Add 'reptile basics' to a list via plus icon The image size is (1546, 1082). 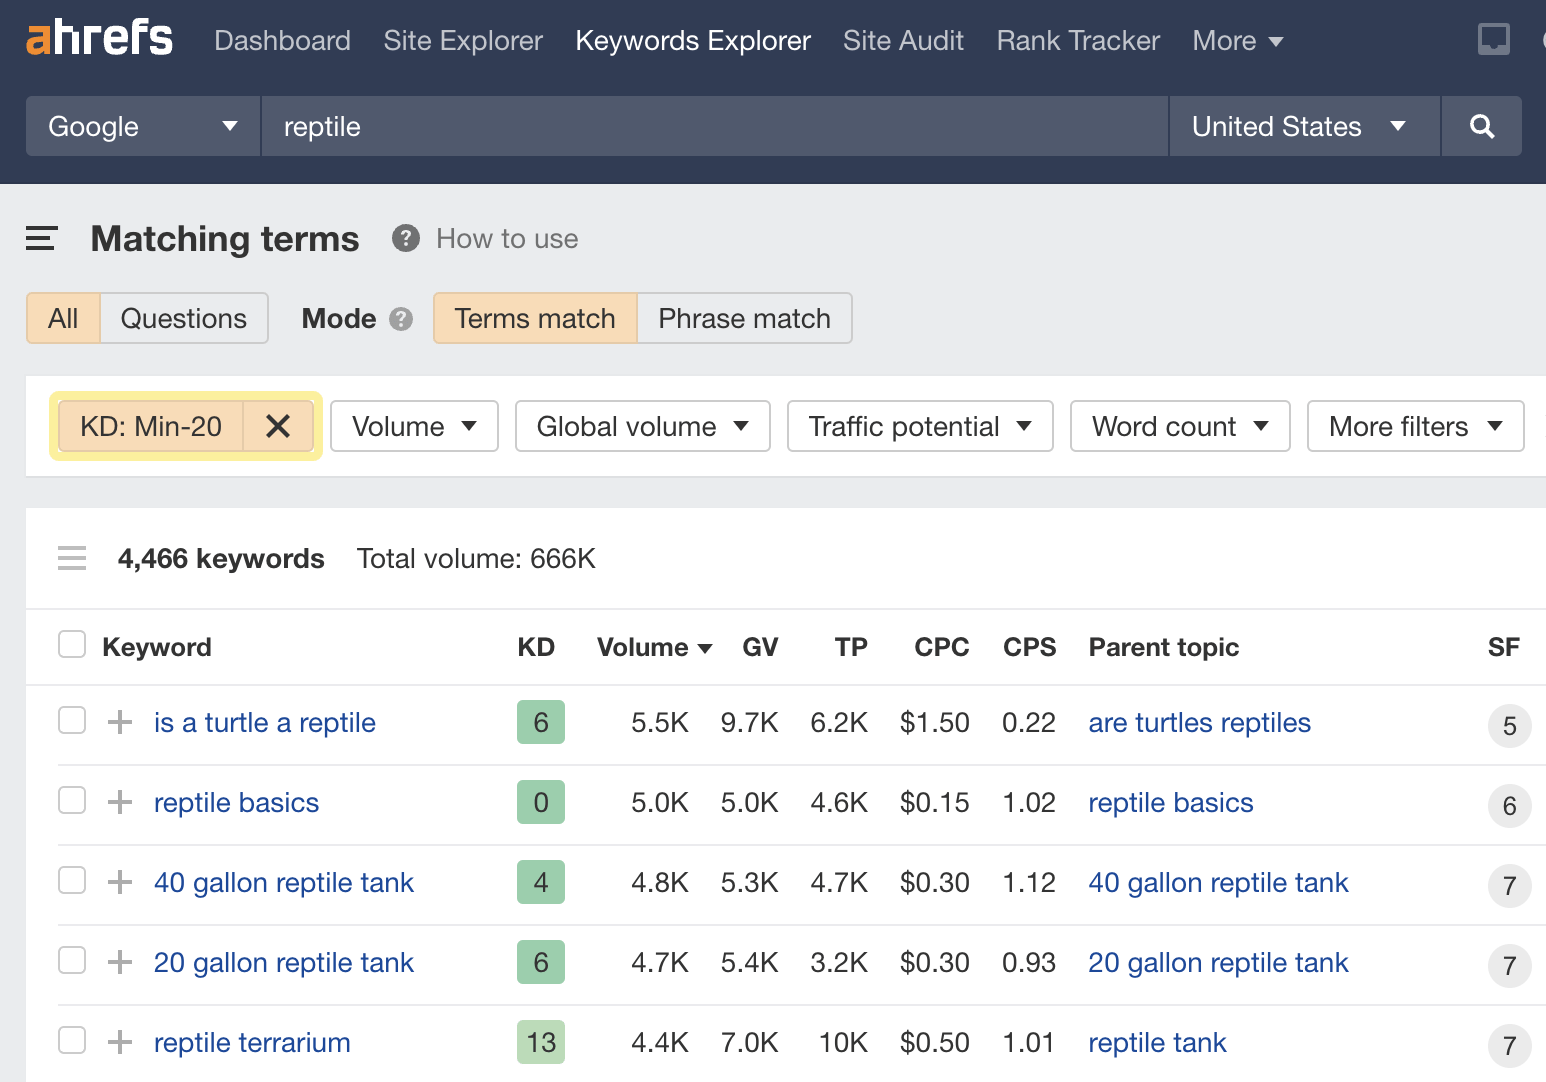click(x=119, y=801)
